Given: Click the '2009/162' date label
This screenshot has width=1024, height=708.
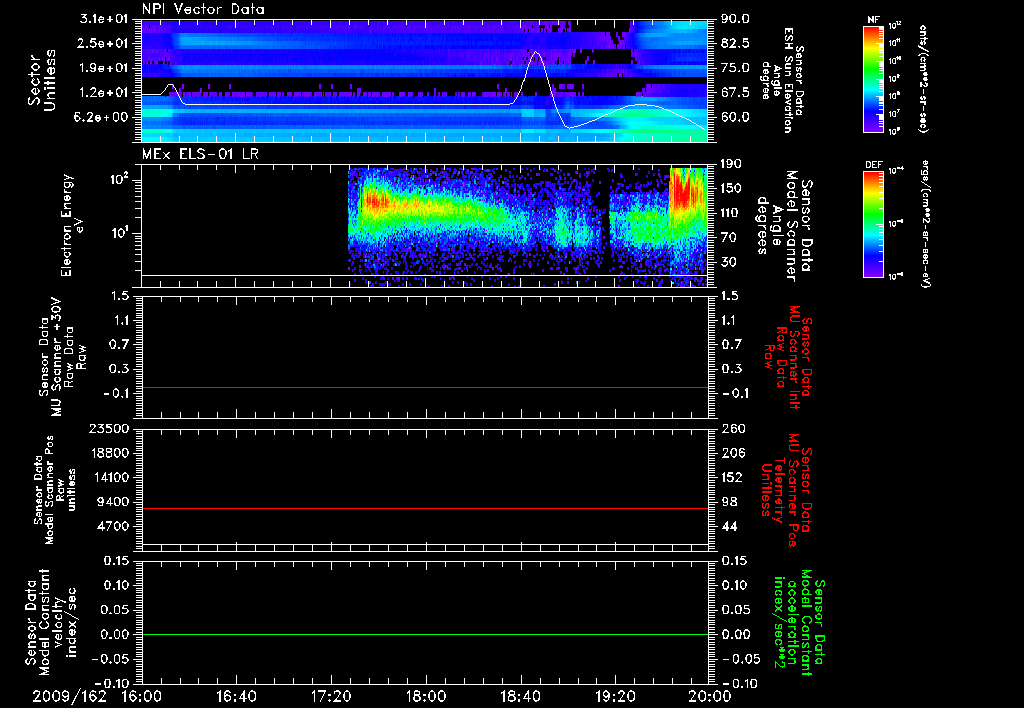Looking at the screenshot, I should click(x=70, y=696).
